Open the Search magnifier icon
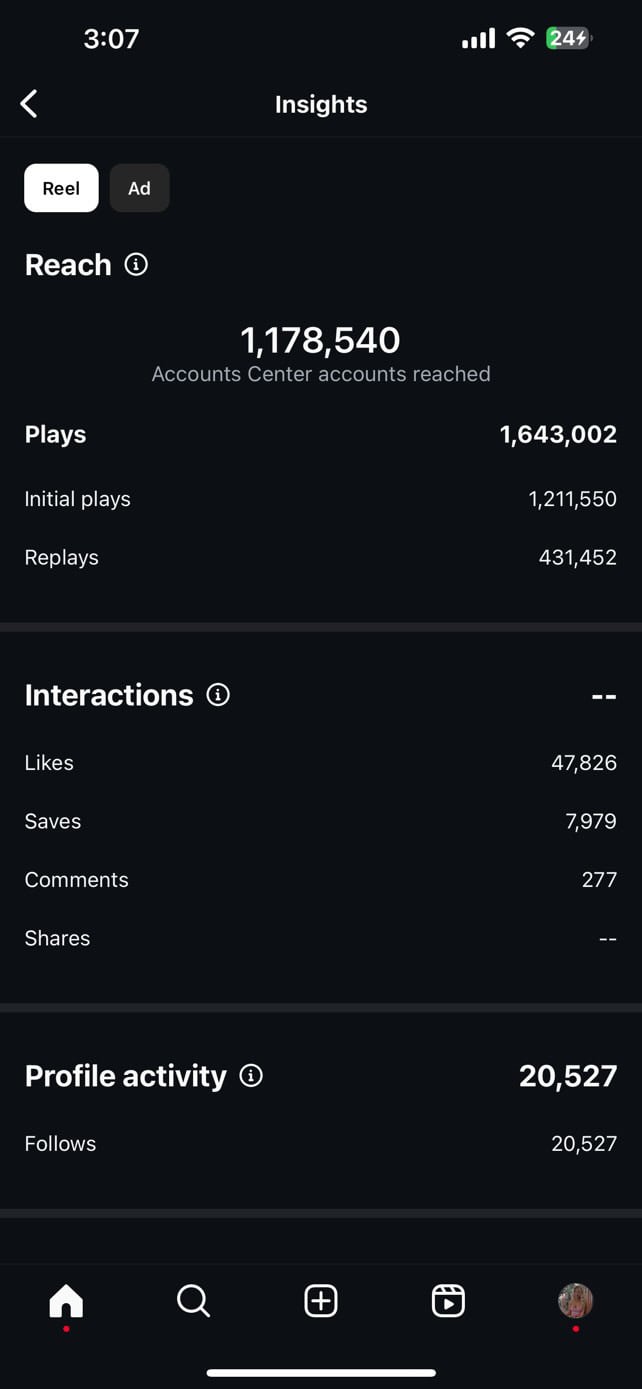 click(x=193, y=1300)
